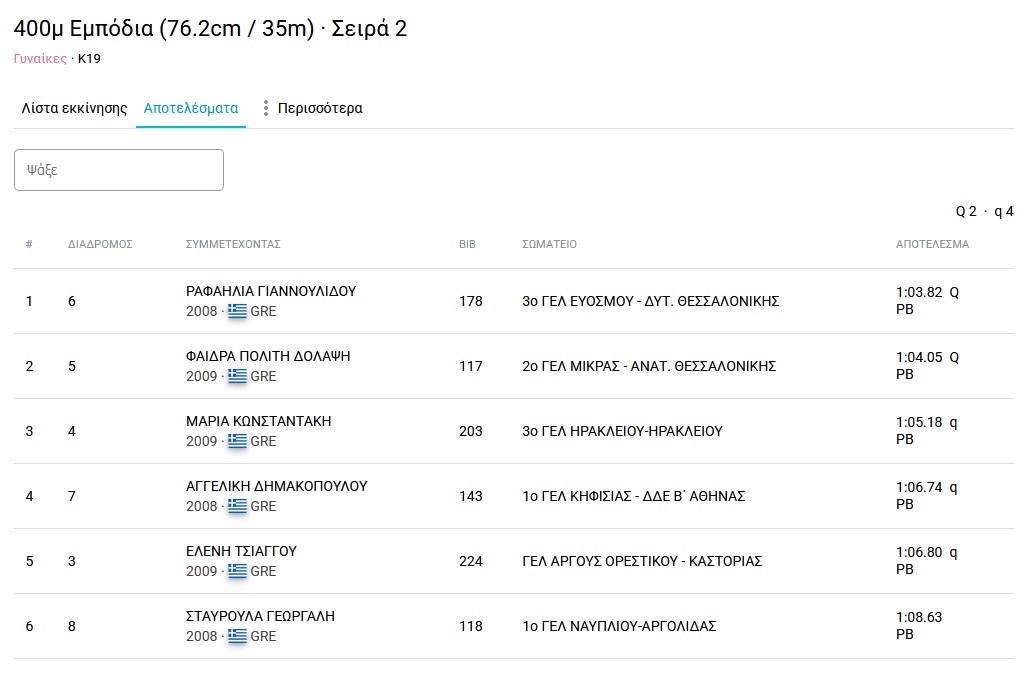Click the 400μ Εμπόδια Σειρά 2 heading
This screenshot has height=676, width=1036.
[x=210, y=29]
